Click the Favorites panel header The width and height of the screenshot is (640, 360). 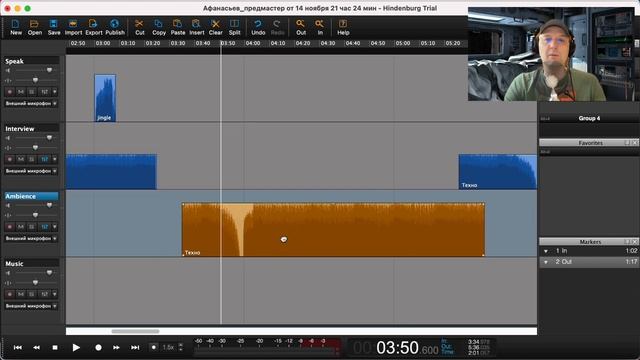coord(589,143)
